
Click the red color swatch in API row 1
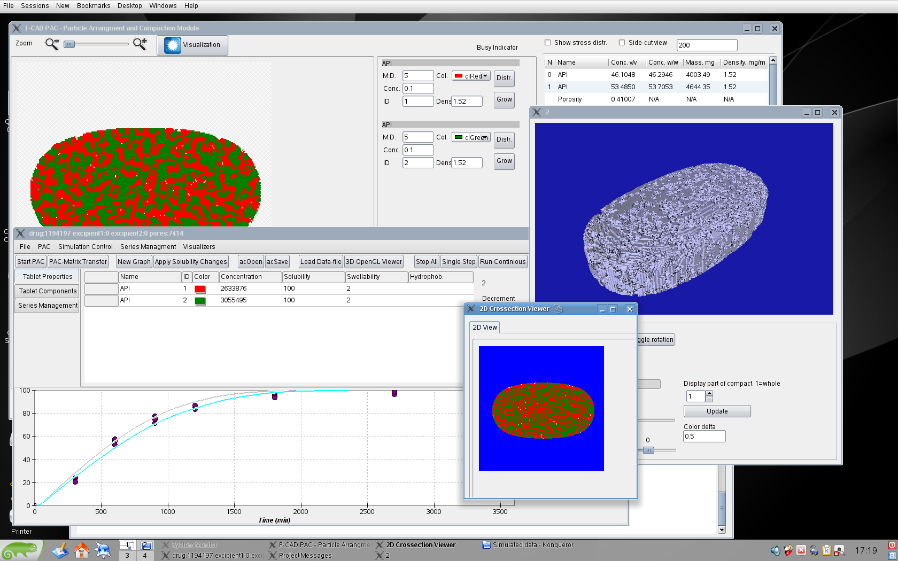pyautogui.click(x=200, y=289)
